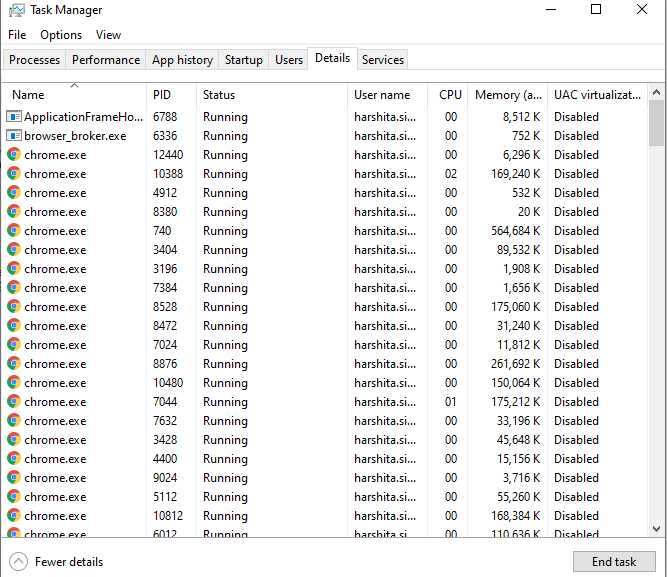Viewport: 667px width, 577px height.
Task: Switch to the Processes tab
Action: (x=34, y=60)
